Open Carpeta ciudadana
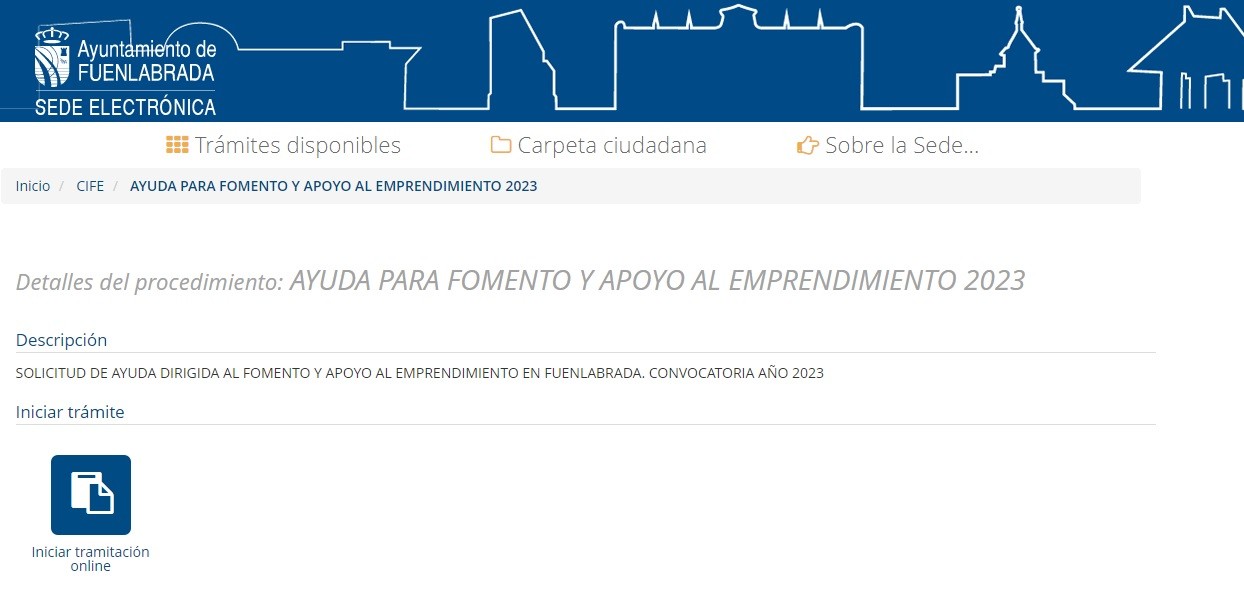 click(x=611, y=144)
